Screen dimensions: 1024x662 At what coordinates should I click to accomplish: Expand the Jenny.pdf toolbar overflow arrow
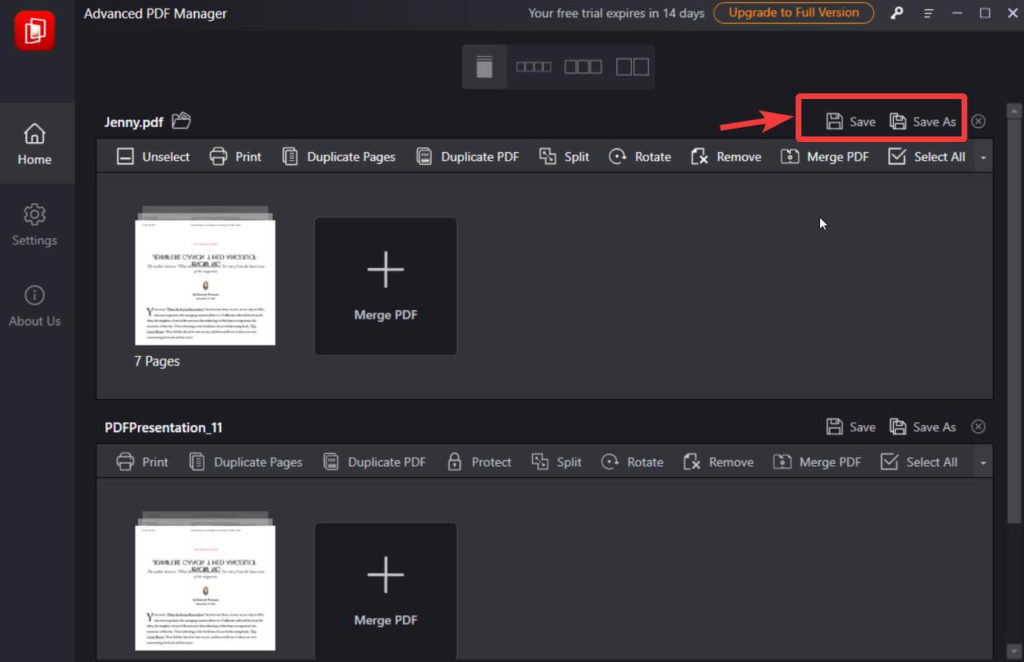(x=983, y=157)
